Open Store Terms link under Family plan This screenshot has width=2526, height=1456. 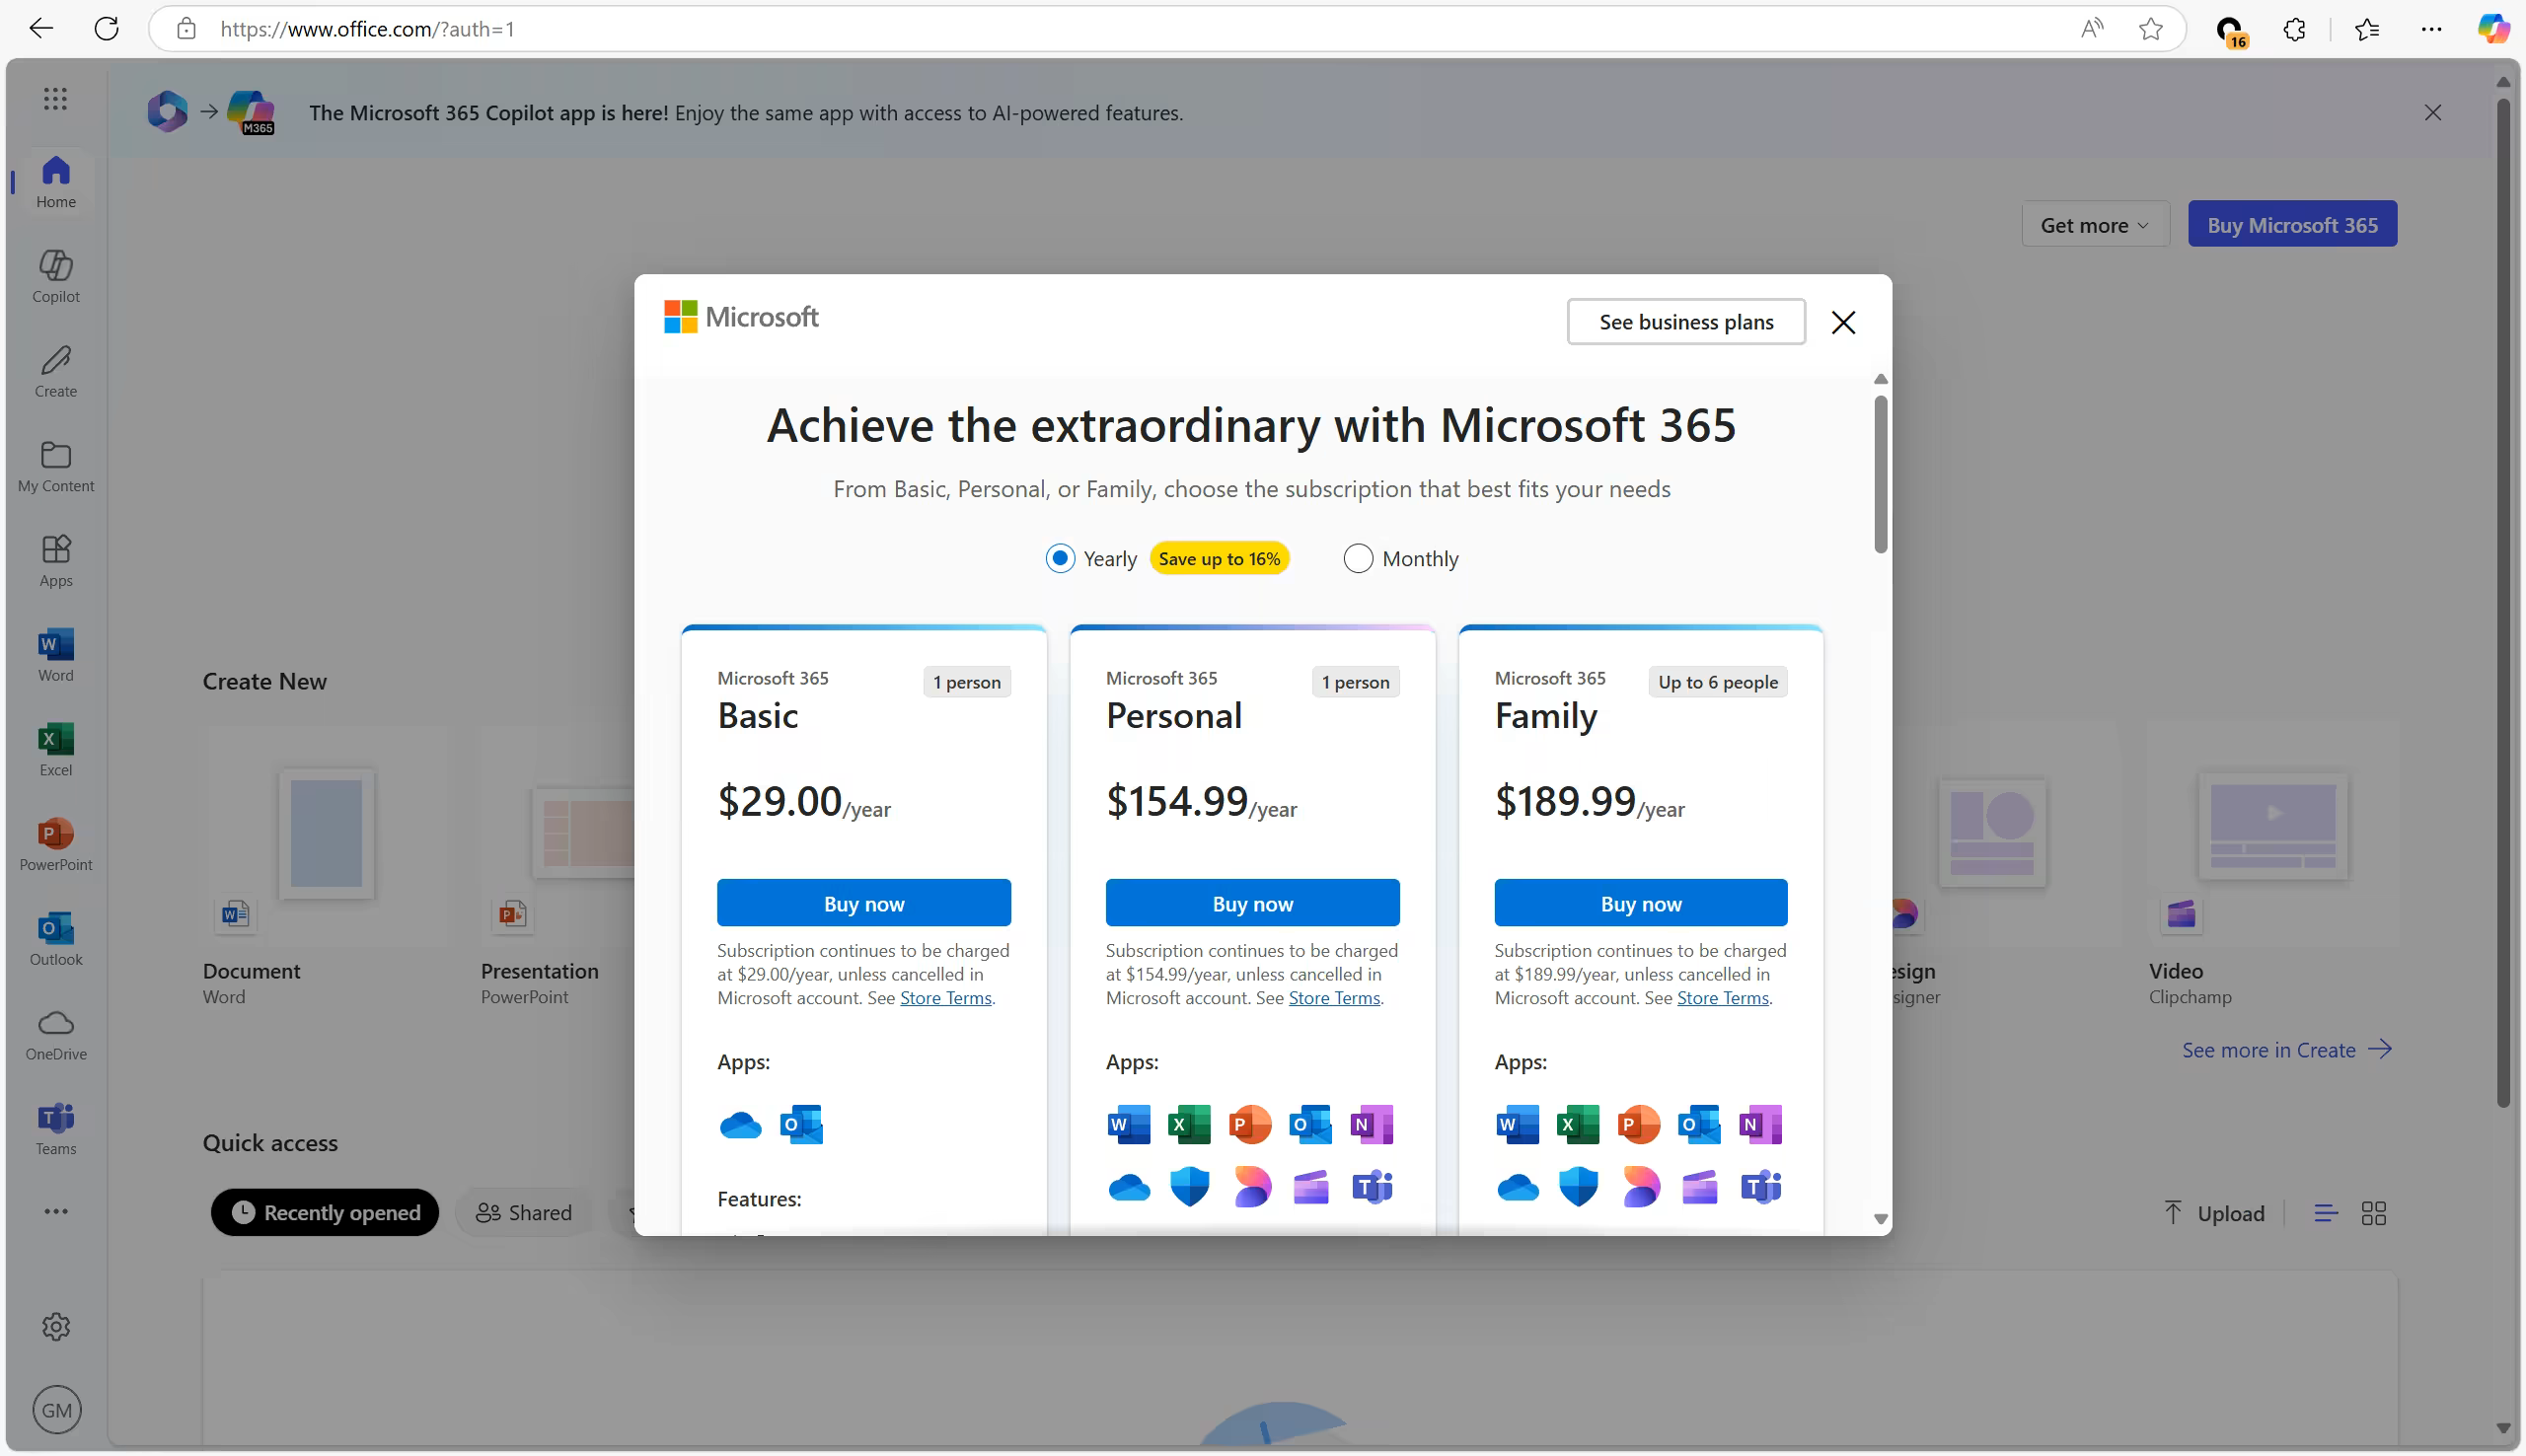[1722, 997]
